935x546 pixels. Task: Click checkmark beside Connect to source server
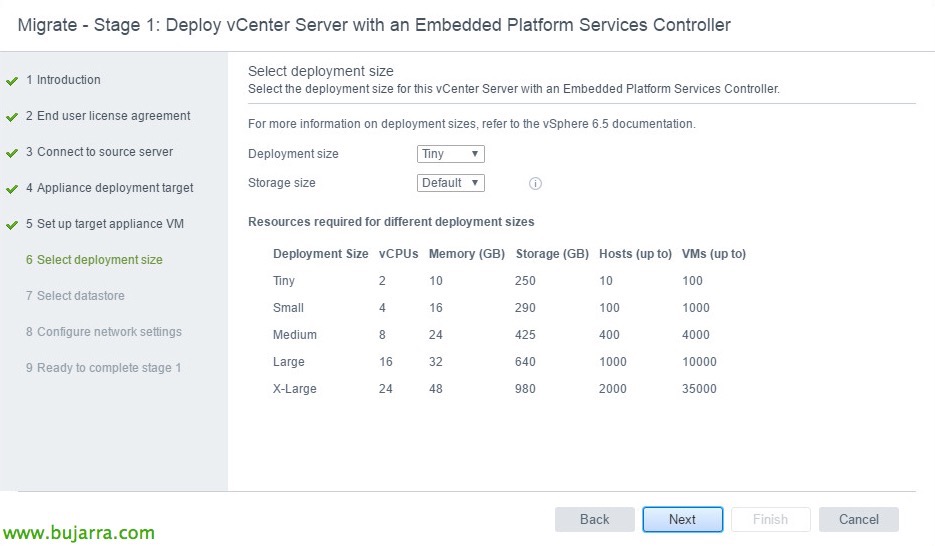[x=12, y=153]
